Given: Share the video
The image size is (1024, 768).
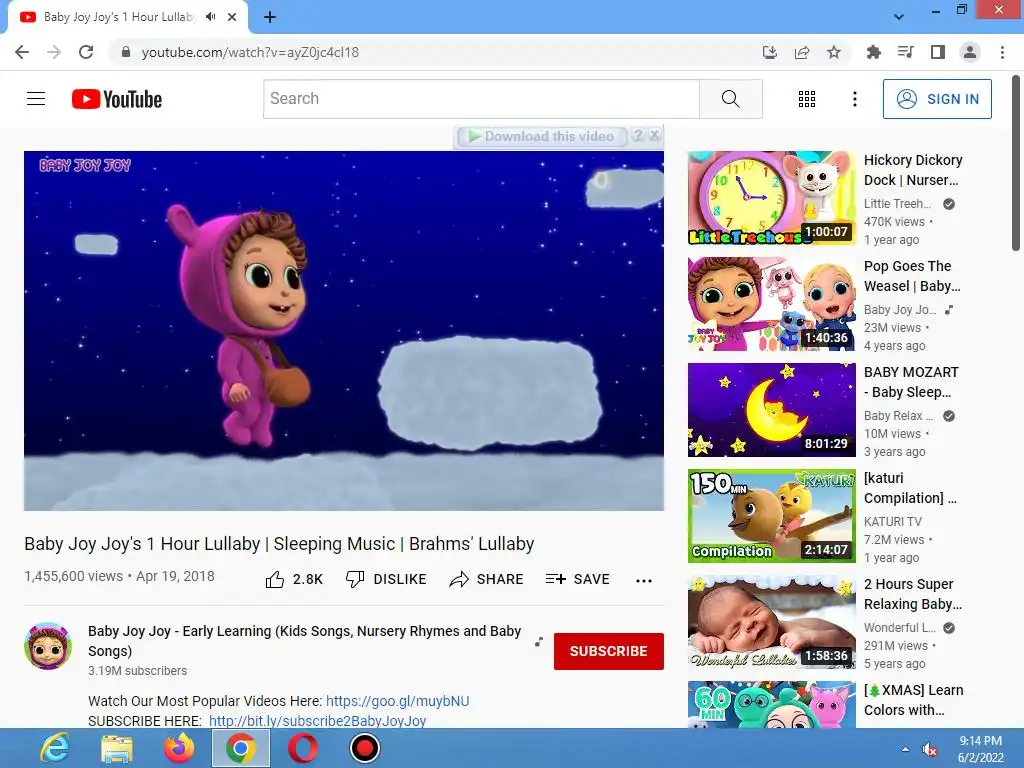Looking at the screenshot, I should (x=487, y=579).
